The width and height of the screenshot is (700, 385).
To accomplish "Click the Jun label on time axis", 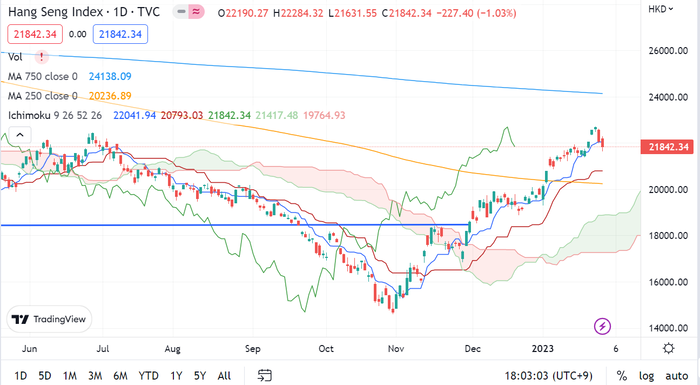I will coord(29,348).
